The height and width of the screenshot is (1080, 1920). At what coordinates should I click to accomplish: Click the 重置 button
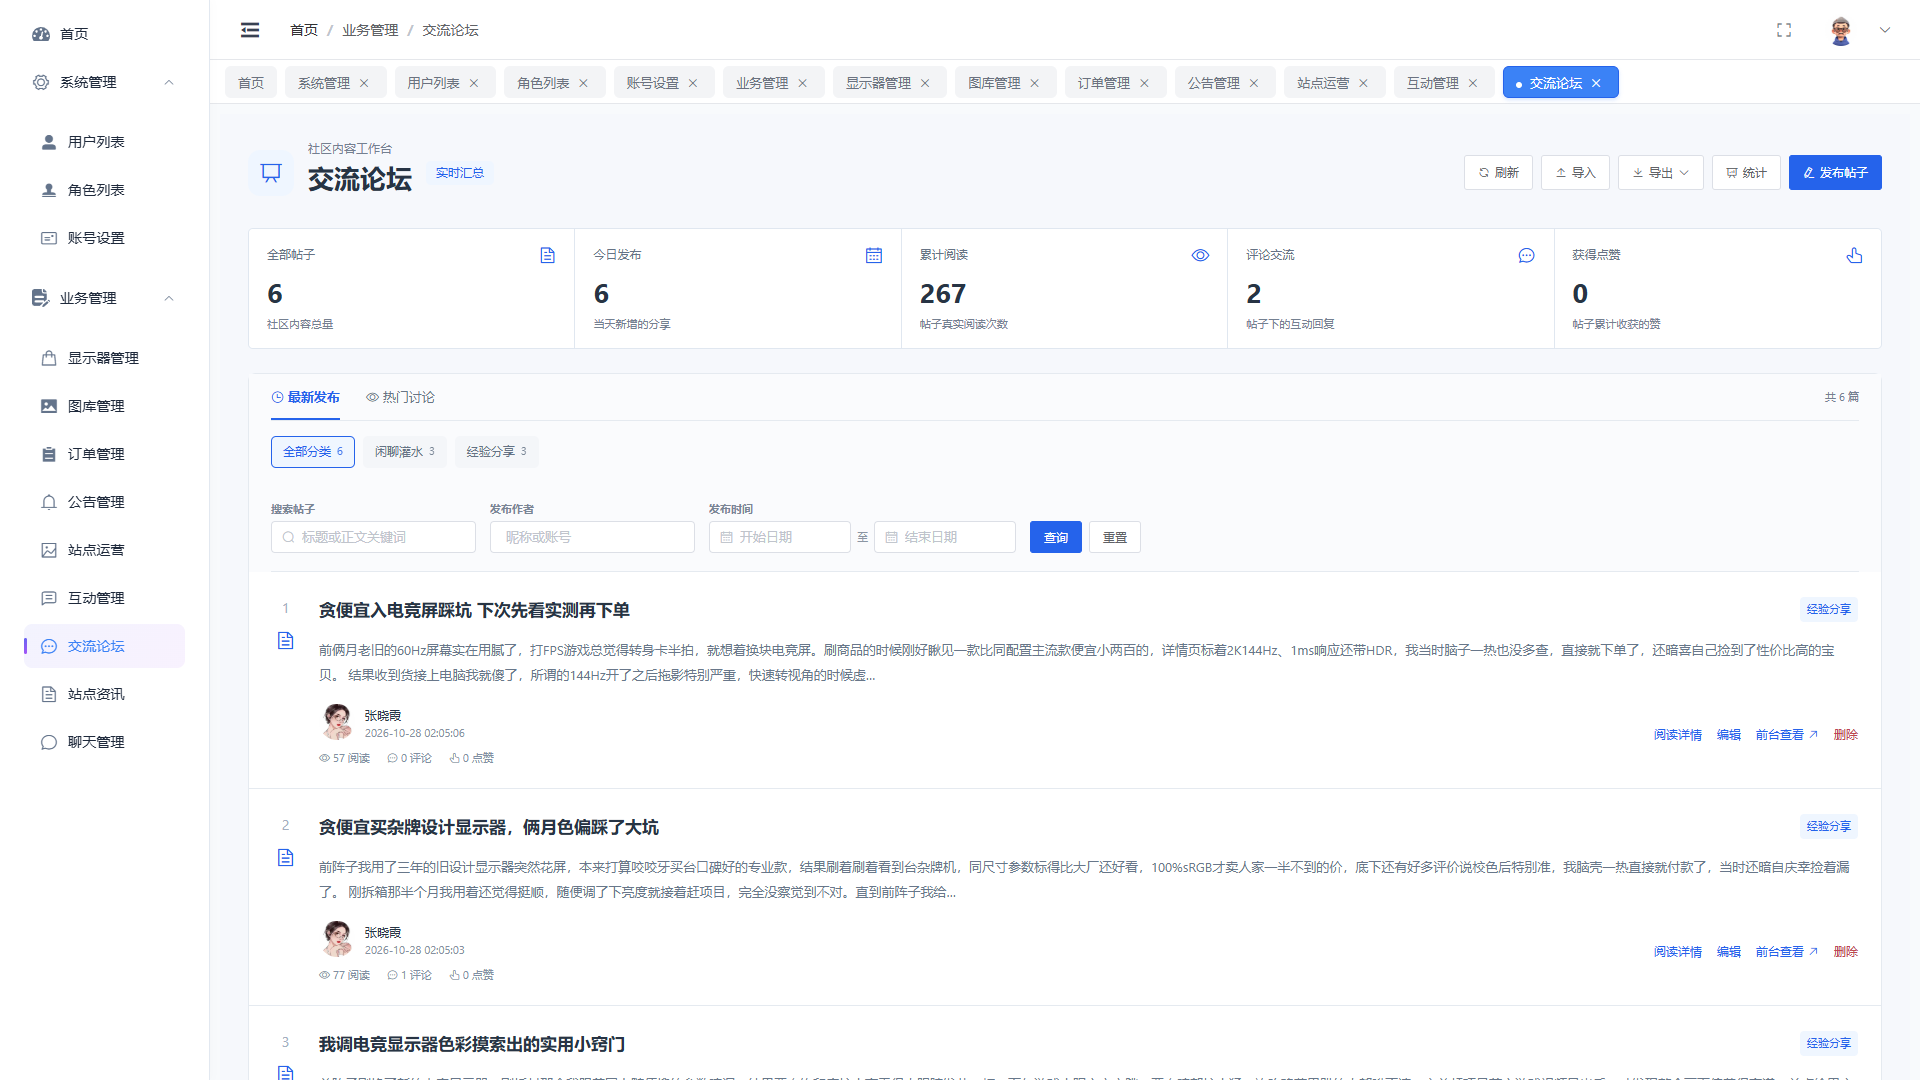[x=1115, y=537]
